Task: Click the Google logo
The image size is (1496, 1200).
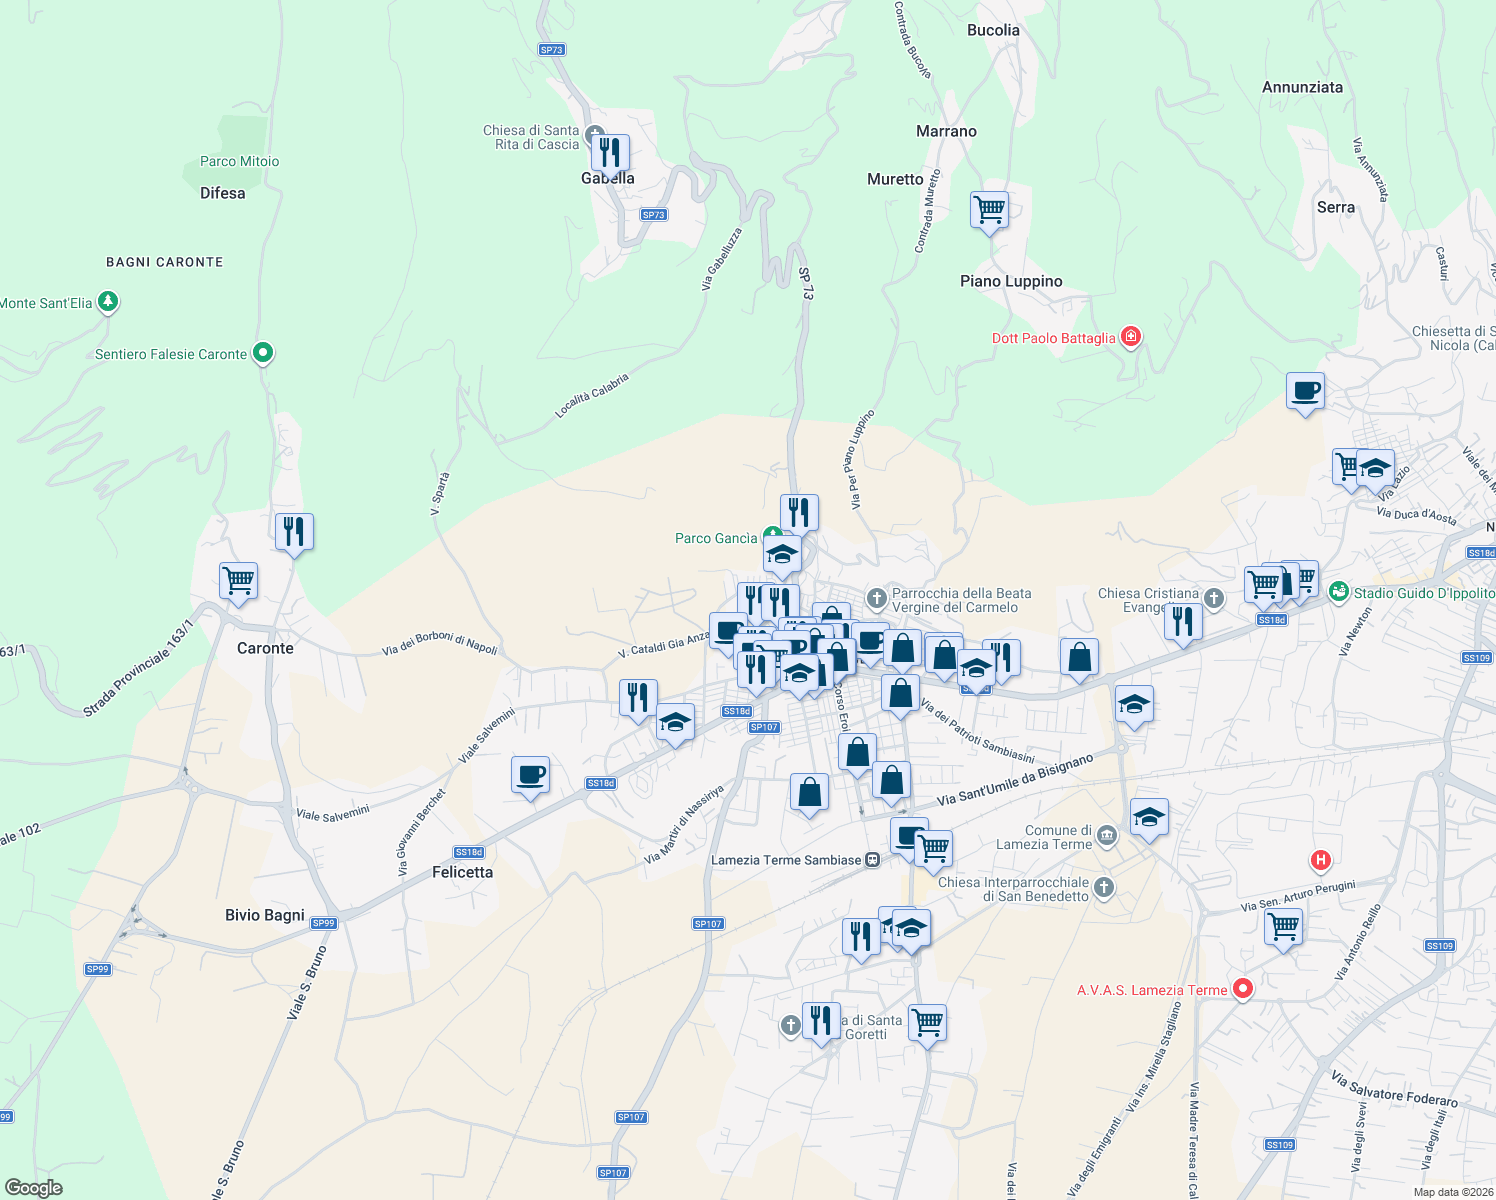Action: point(34,1186)
